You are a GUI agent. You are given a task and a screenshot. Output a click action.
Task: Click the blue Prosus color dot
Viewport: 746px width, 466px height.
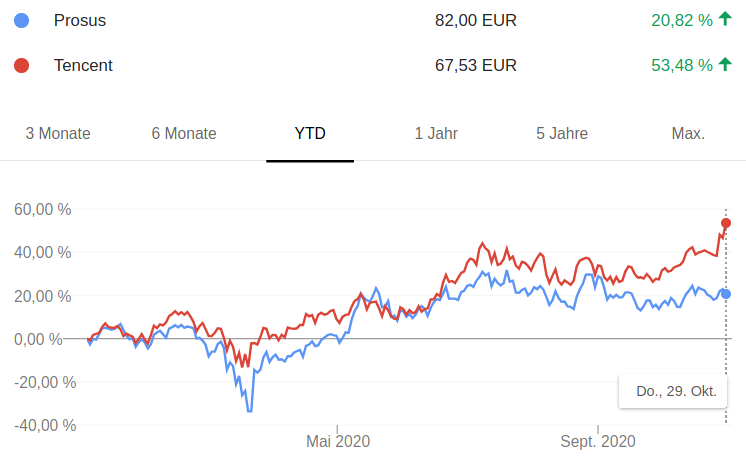click(x=22, y=20)
